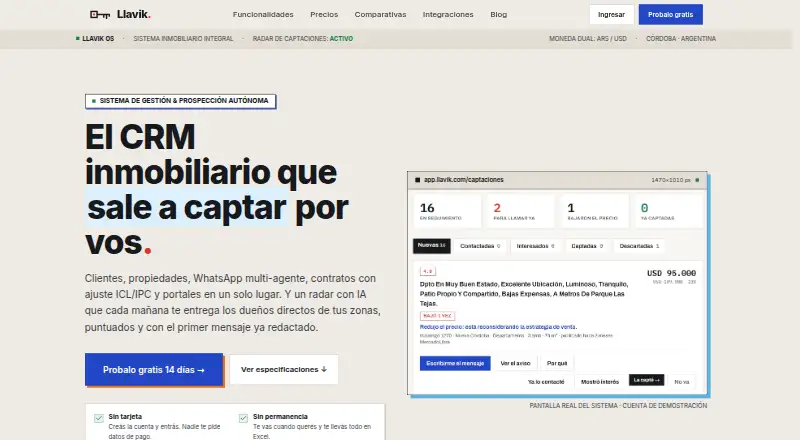
Task: Click the blue Redujo el precio link text
Action: 498,327
